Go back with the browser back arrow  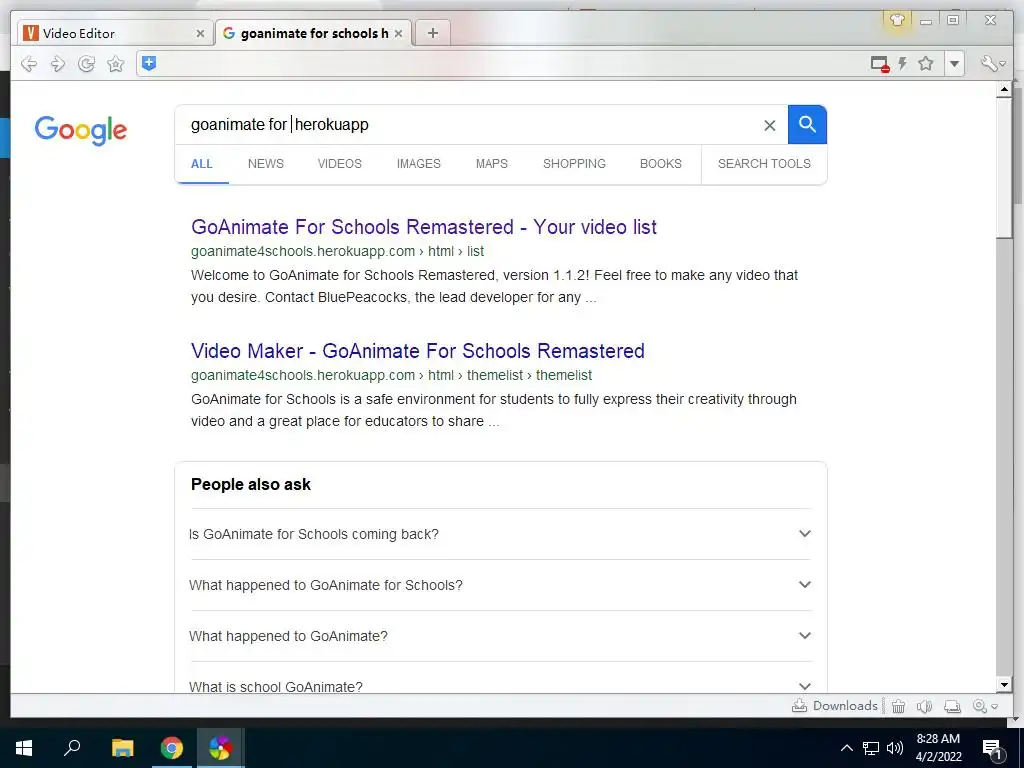[x=29, y=63]
